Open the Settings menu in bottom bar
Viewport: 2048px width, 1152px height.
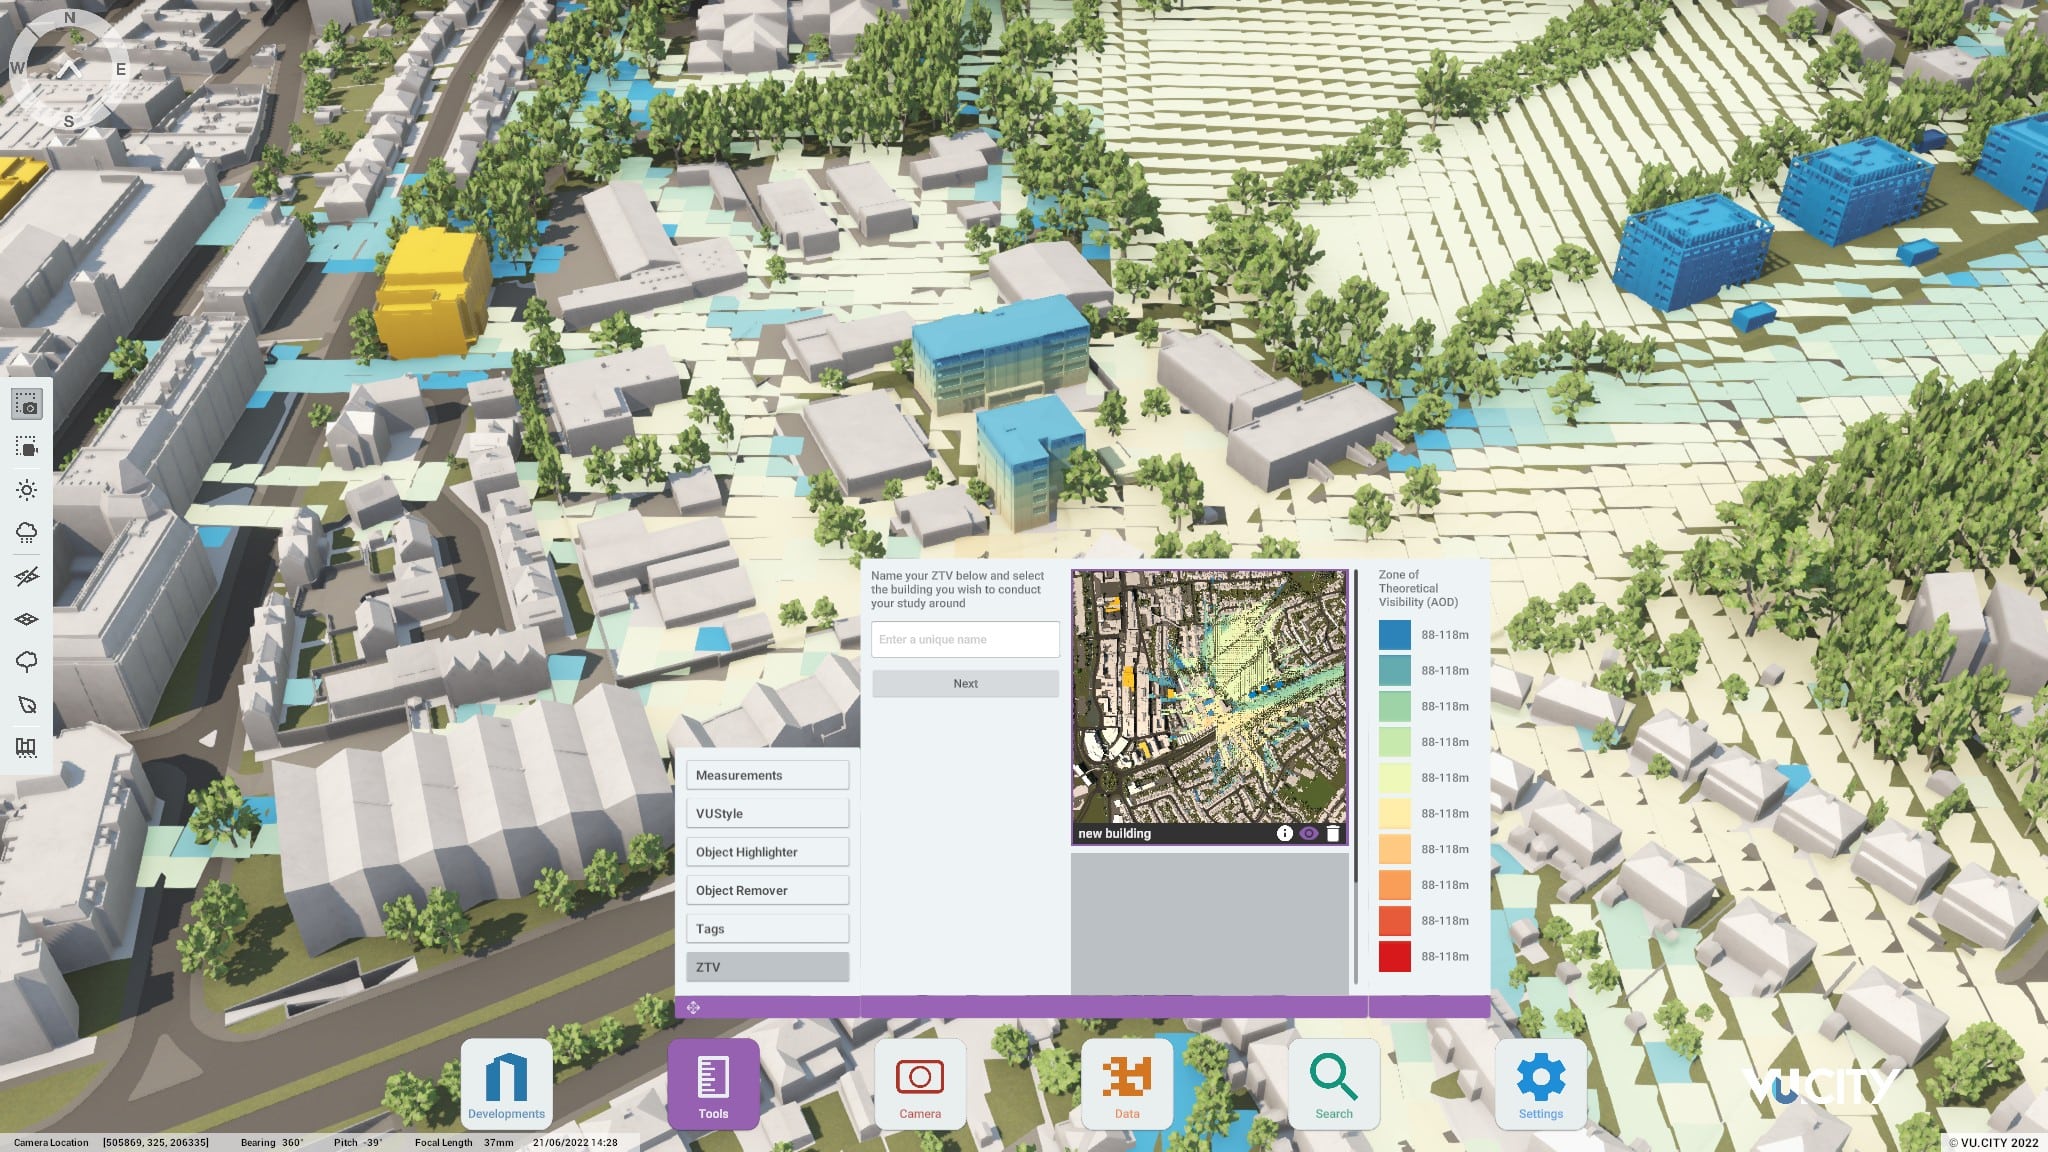(x=1540, y=1083)
